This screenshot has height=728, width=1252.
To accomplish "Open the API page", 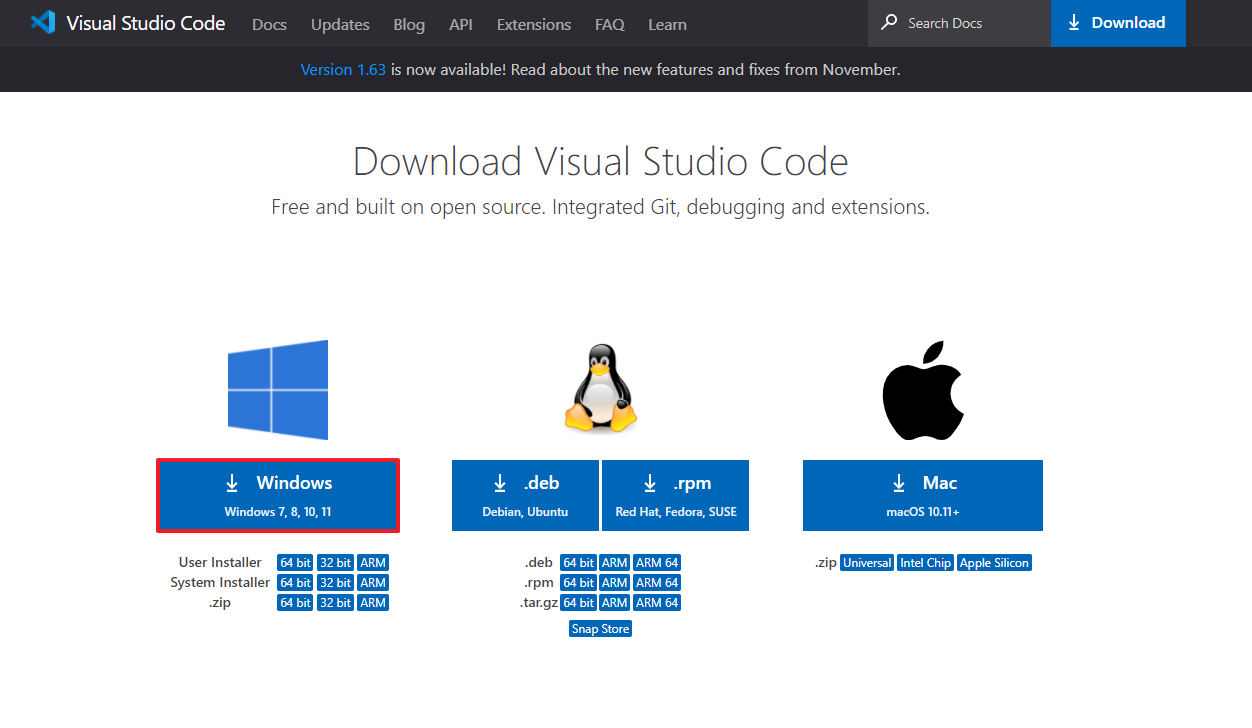I will pyautogui.click(x=461, y=24).
